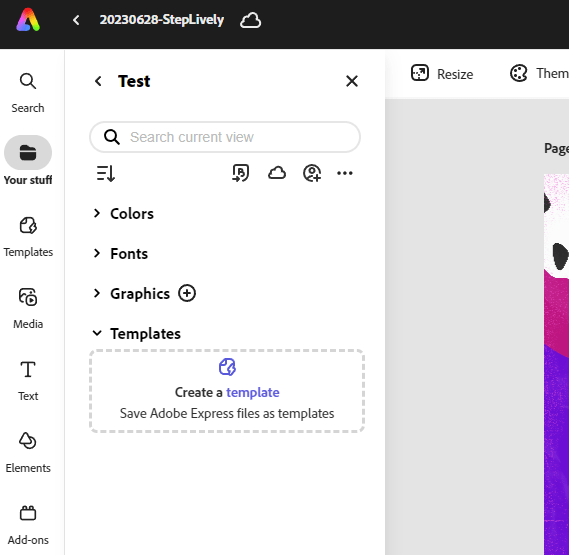Open the sort order options
569x555 pixels.
point(106,173)
